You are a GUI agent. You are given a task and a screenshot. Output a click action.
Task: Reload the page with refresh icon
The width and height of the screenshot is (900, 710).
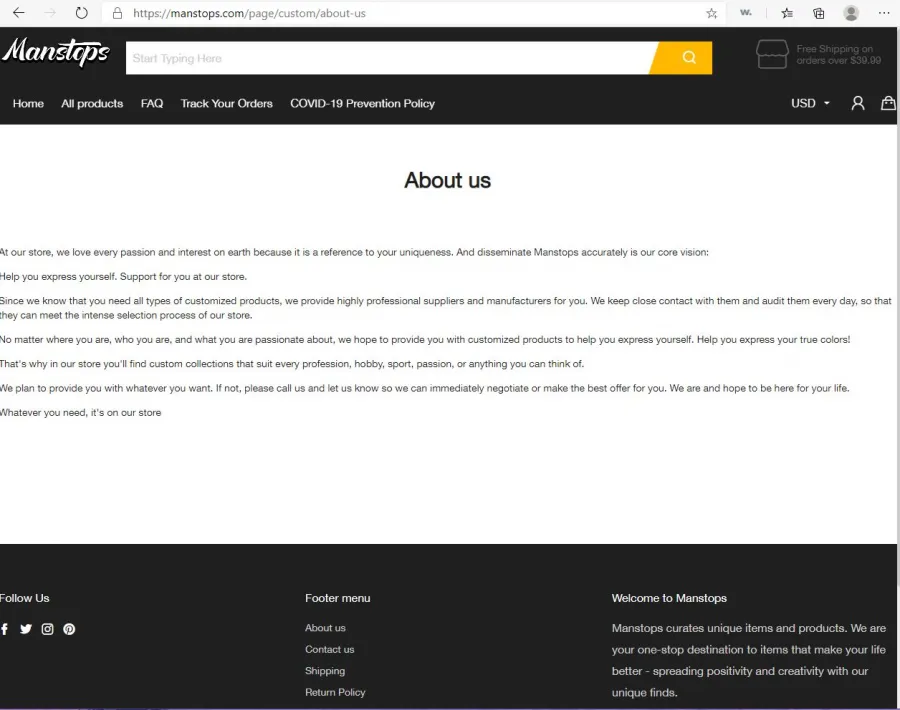pyautogui.click(x=82, y=13)
